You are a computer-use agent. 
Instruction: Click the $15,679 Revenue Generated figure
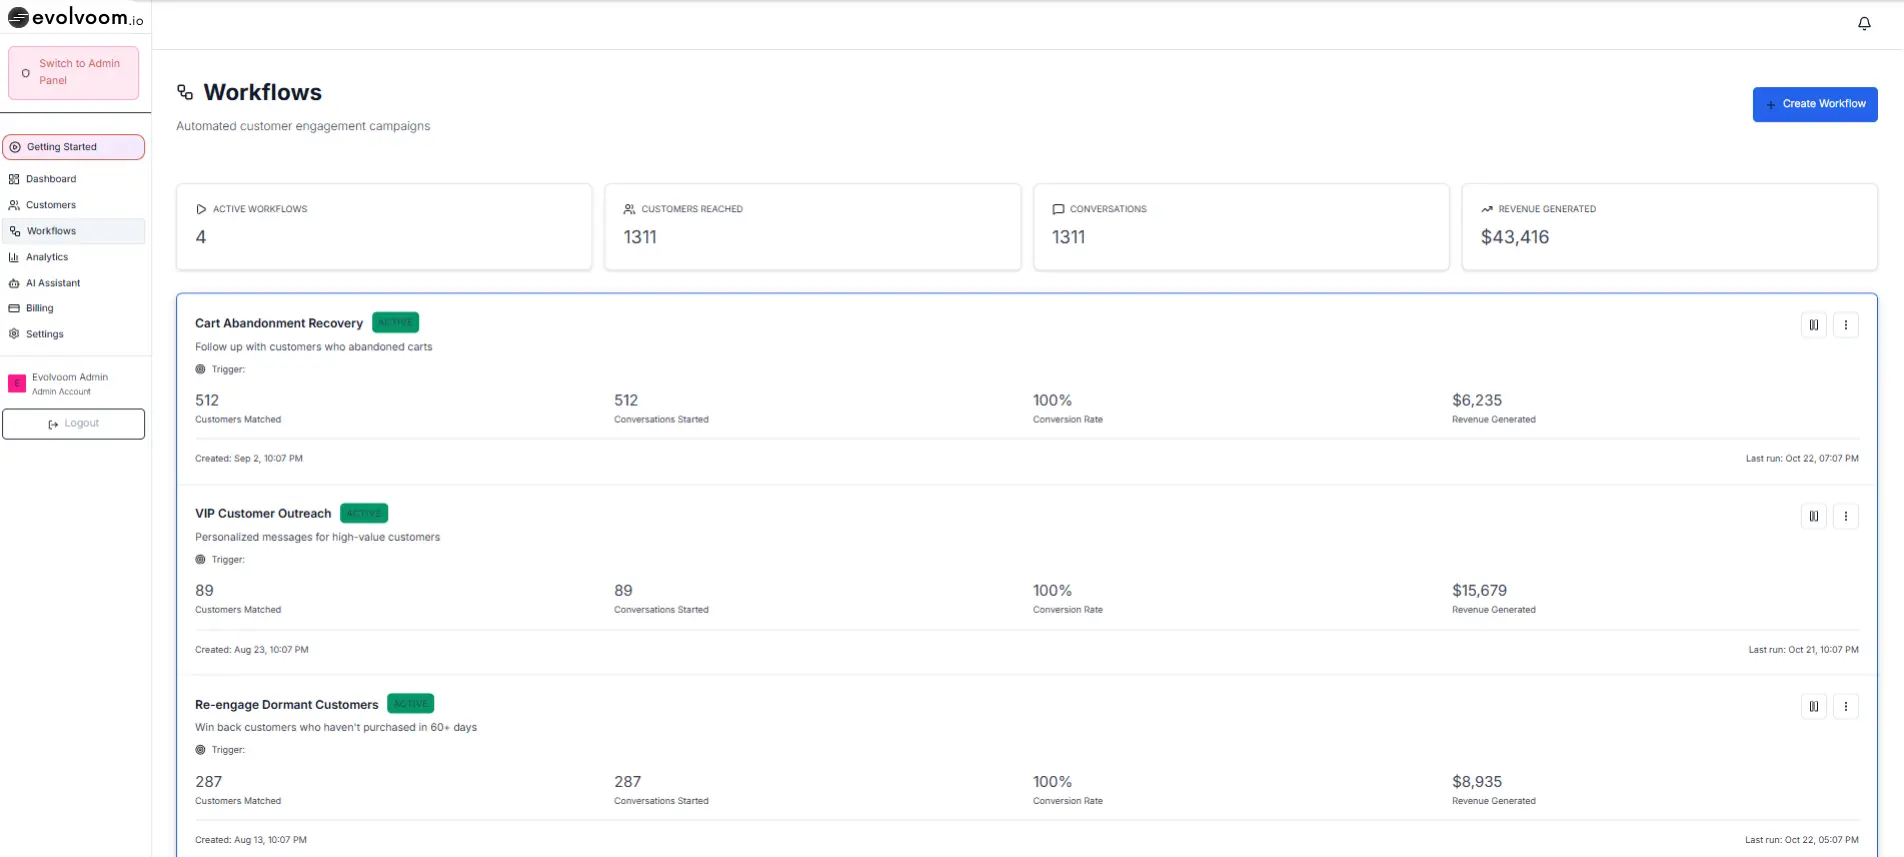point(1479,591)
